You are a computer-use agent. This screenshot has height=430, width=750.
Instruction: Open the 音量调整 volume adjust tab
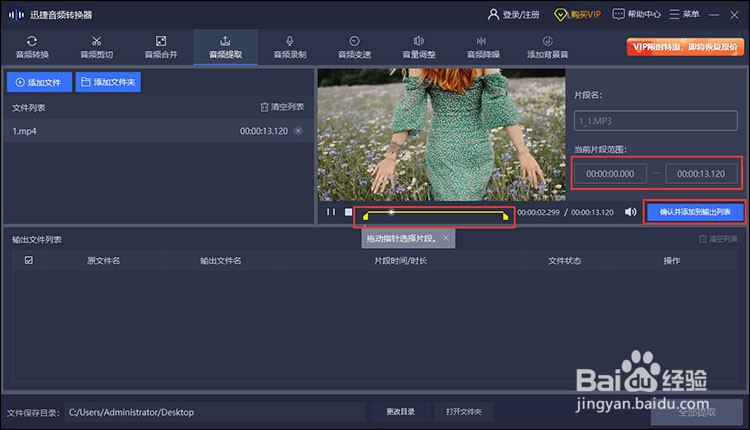(x=419, y=47)
